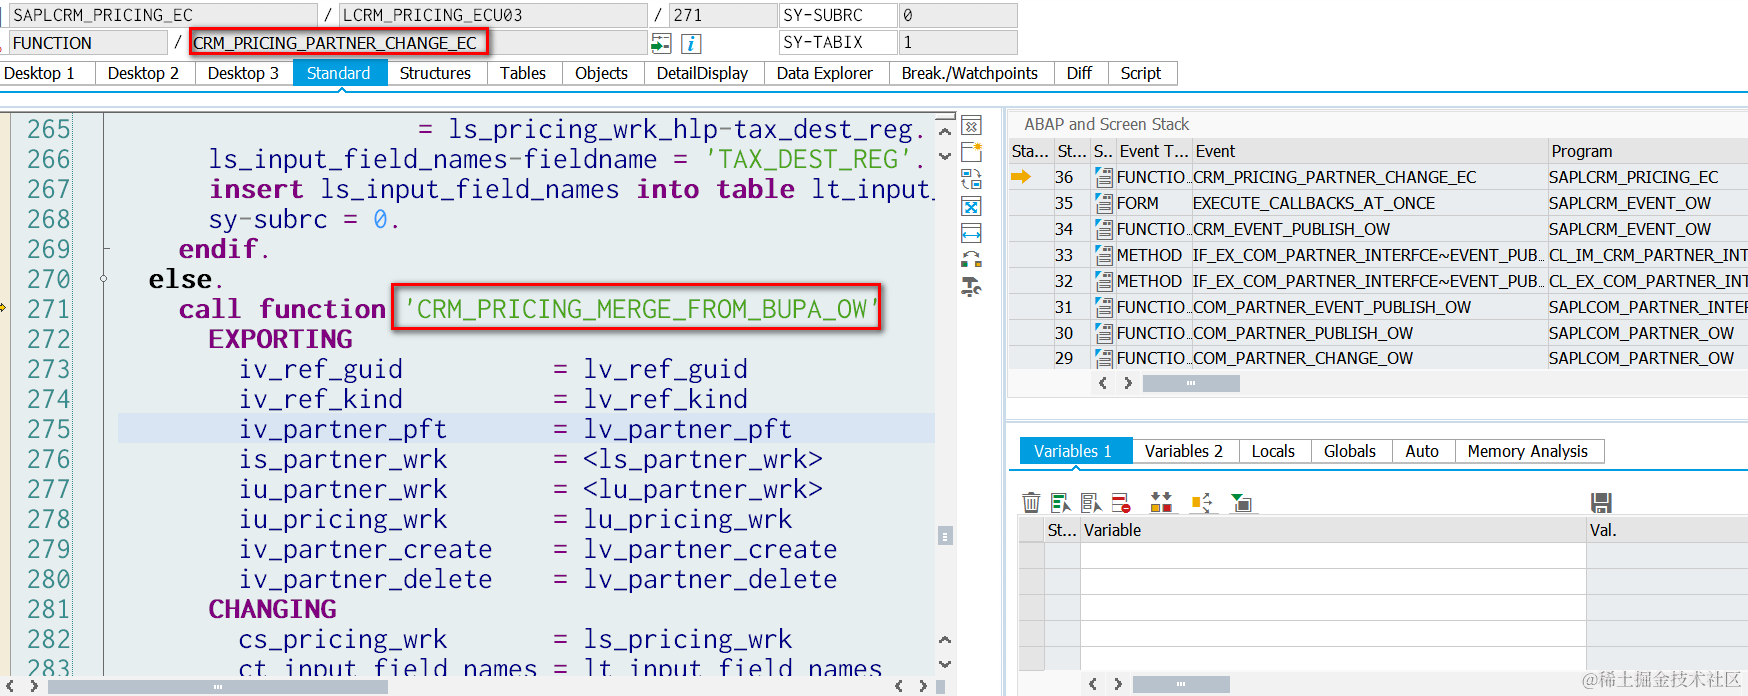Click the fold marker at line 269 endif
Screen dimensions: 1748x696
point(106,249)
